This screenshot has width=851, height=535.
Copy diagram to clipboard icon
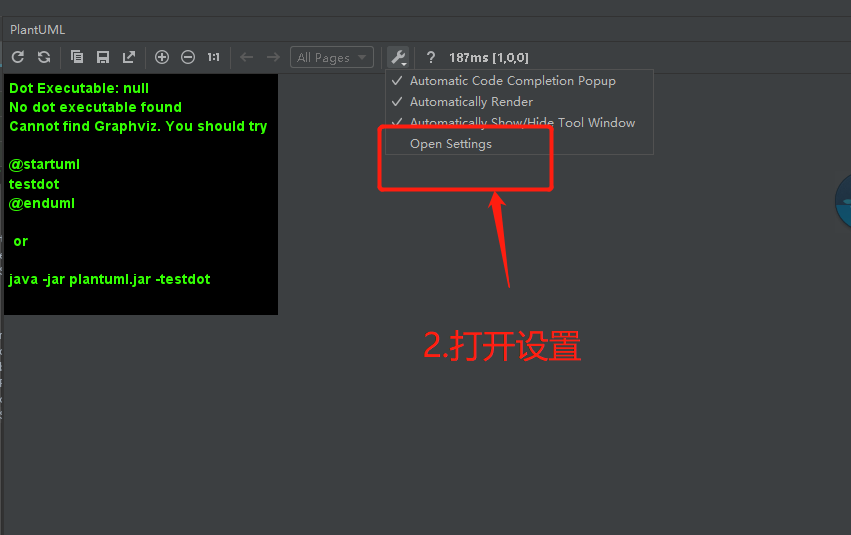click(77, 57)
